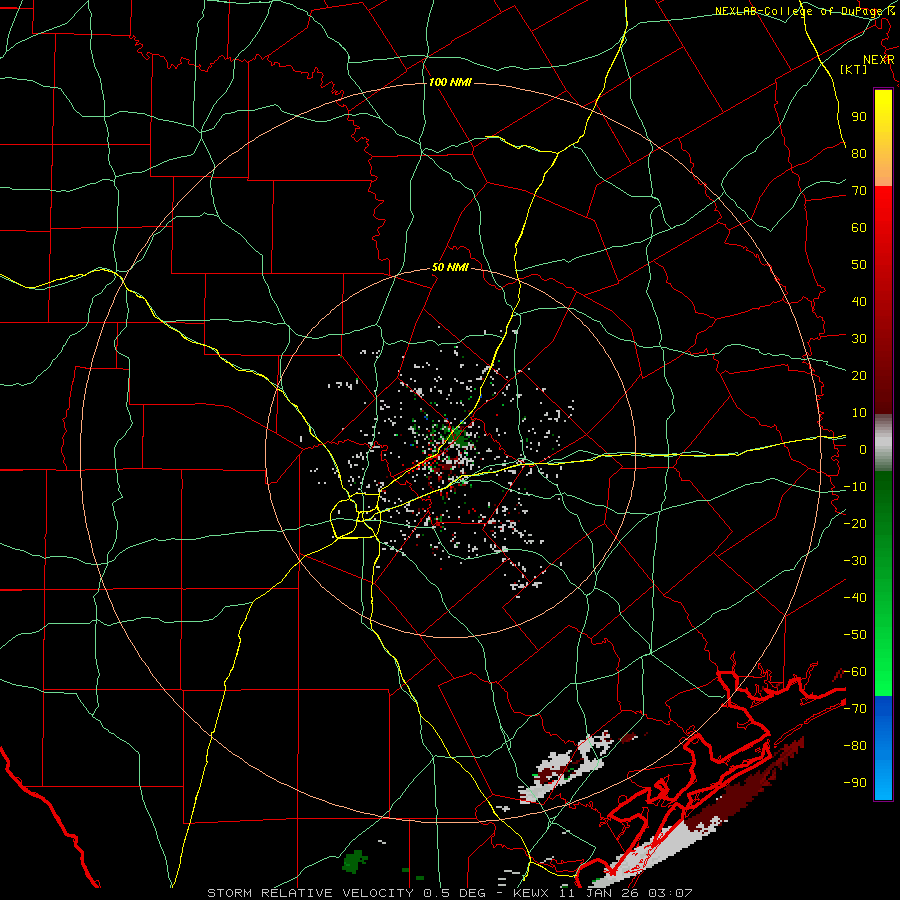Click the -90 value on the velocity scale
Viewport: 900px width, 900px height.
pyautogui.click(x=855, y=783)
